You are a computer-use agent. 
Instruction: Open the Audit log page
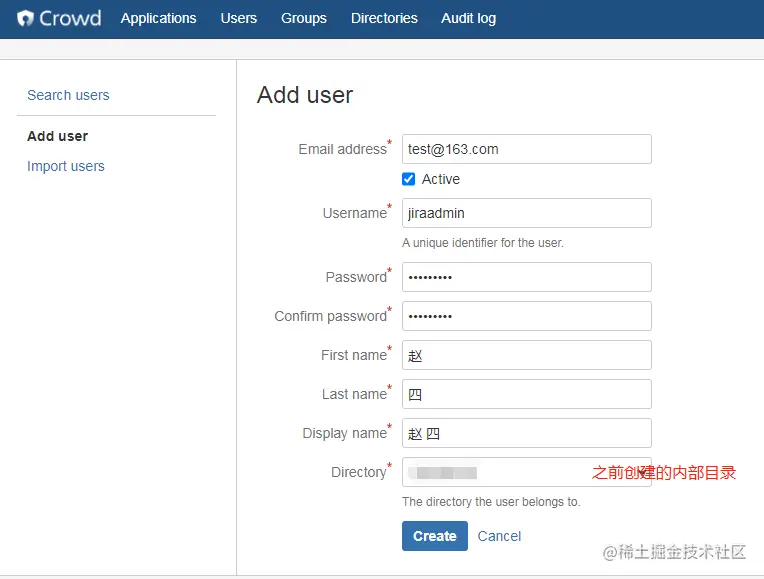[x=468, y=18]
